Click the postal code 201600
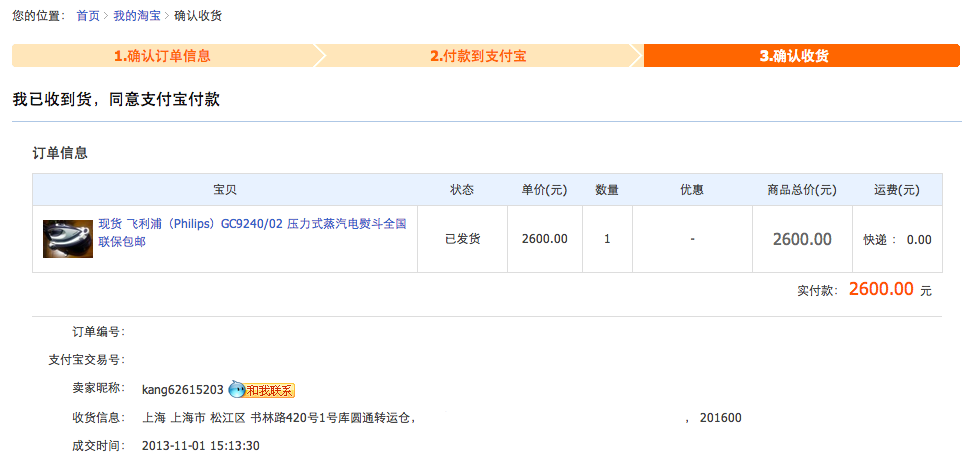Screen dimensions: 967x469 tap(721, 418)
